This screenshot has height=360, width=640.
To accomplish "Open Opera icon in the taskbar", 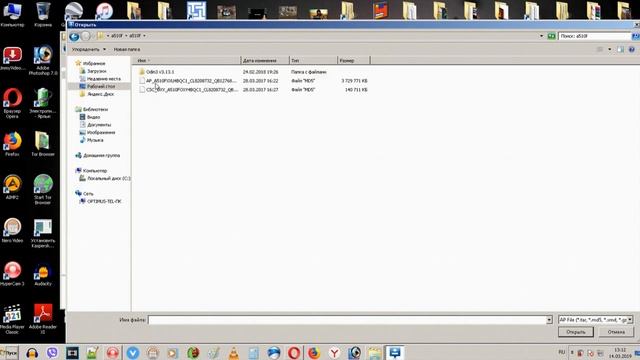I will tap(293, 353).
